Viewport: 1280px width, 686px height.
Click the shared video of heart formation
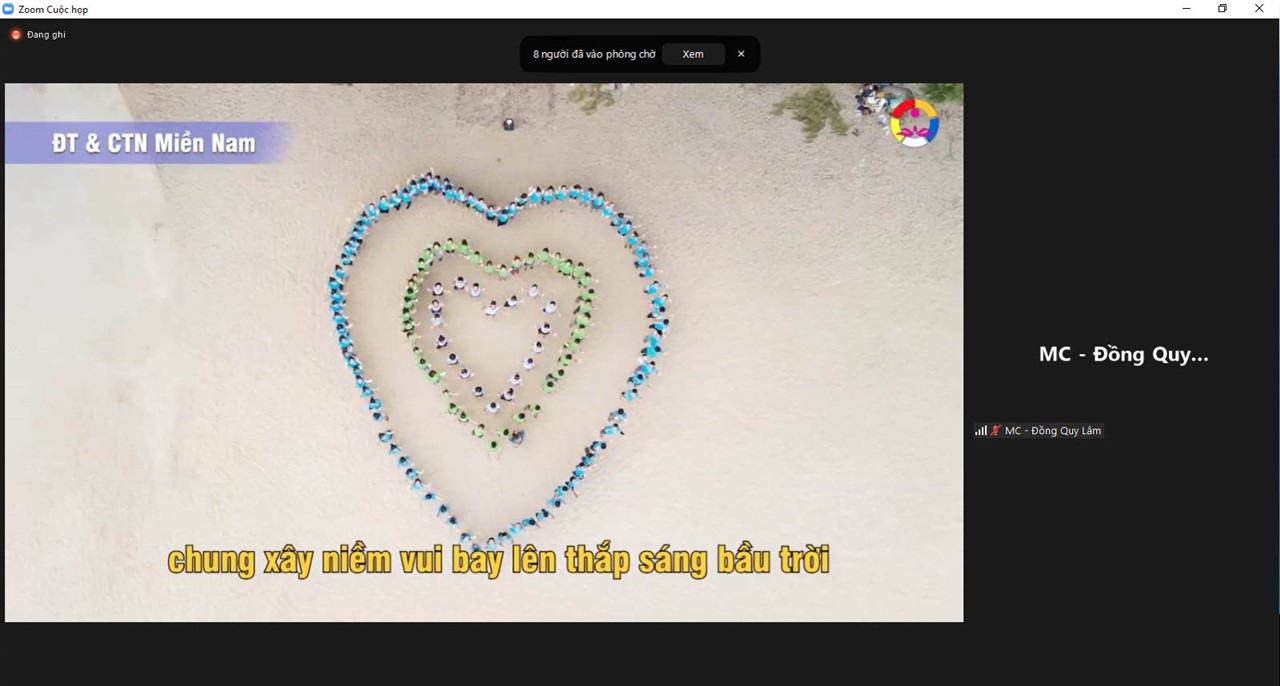pos(484,352)
